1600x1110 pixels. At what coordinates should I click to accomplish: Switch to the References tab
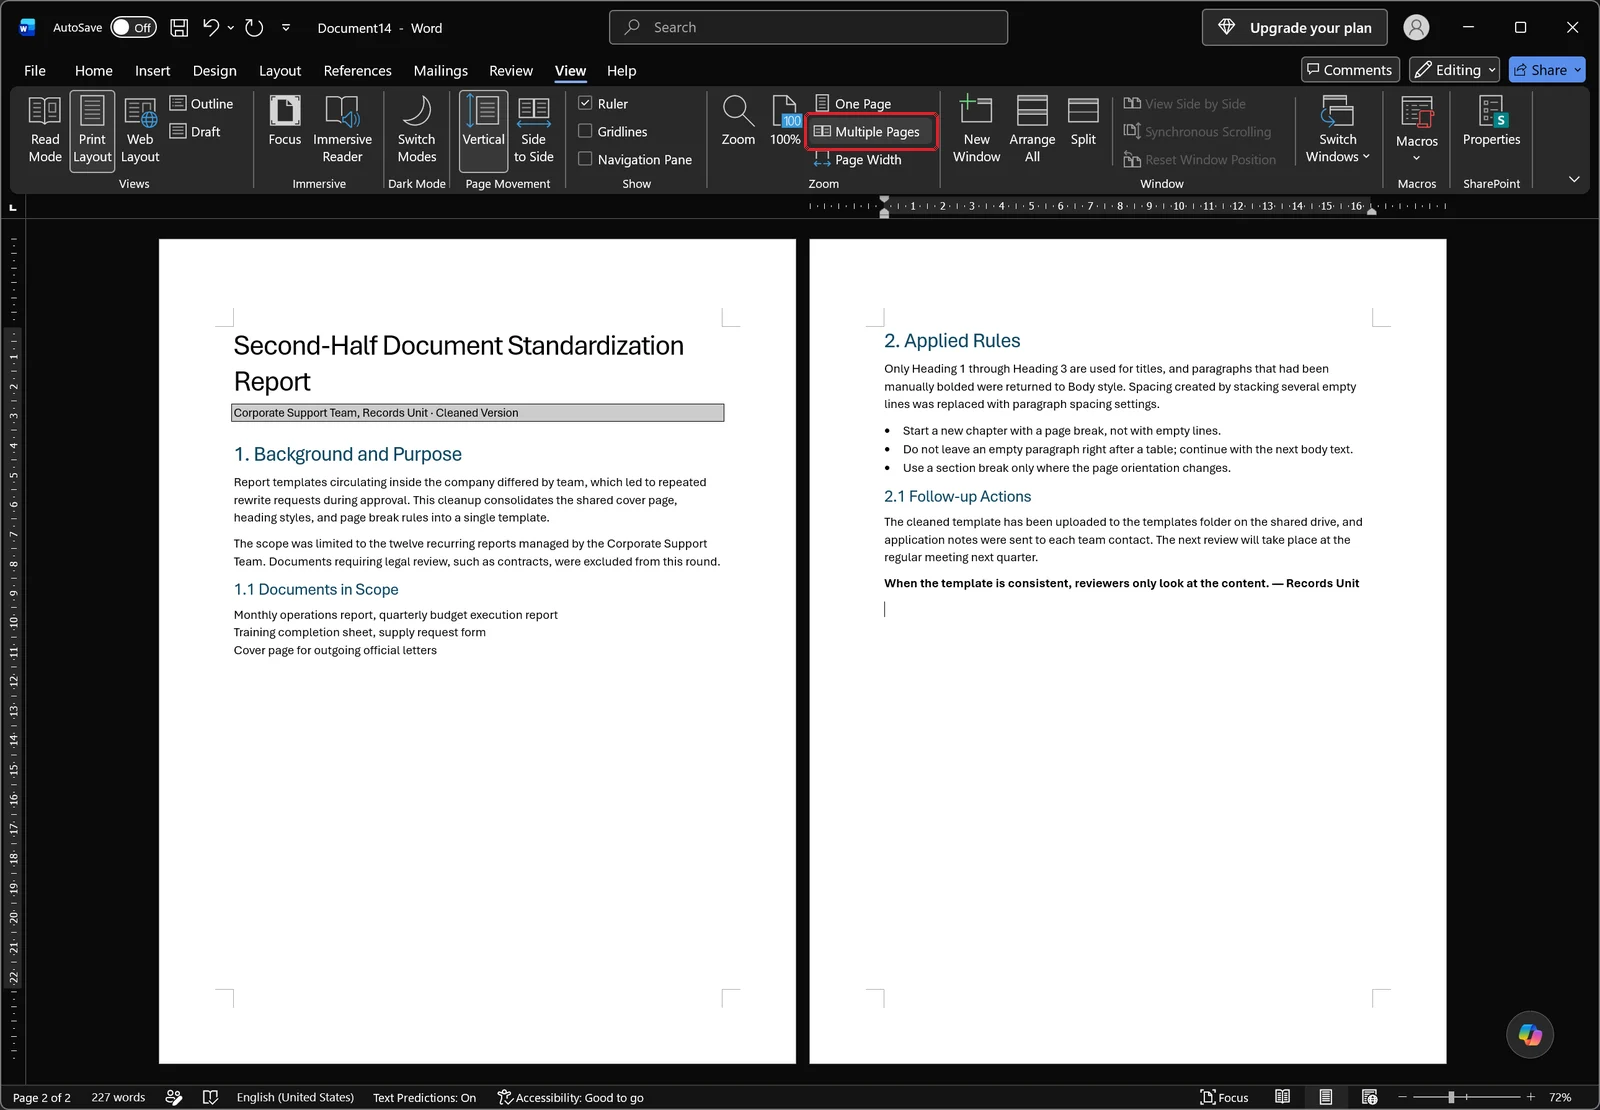coord(357,71)
